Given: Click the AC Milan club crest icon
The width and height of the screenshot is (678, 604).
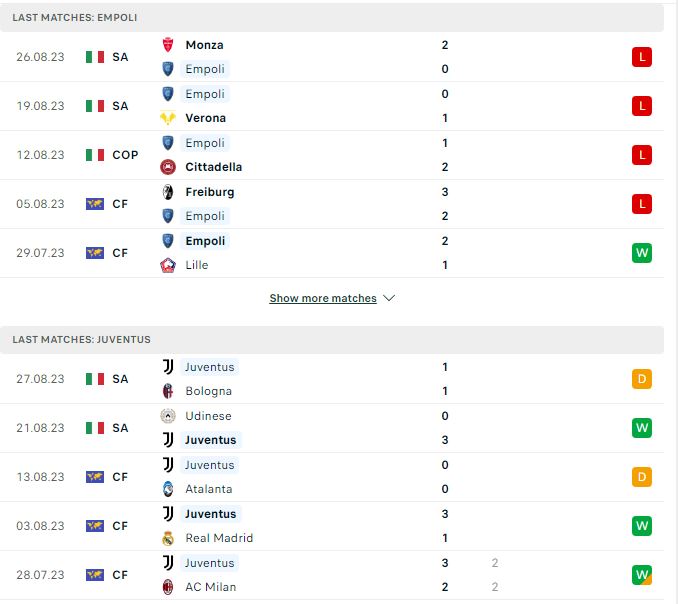Looking at the screenshot, I should tap(168, 587).
